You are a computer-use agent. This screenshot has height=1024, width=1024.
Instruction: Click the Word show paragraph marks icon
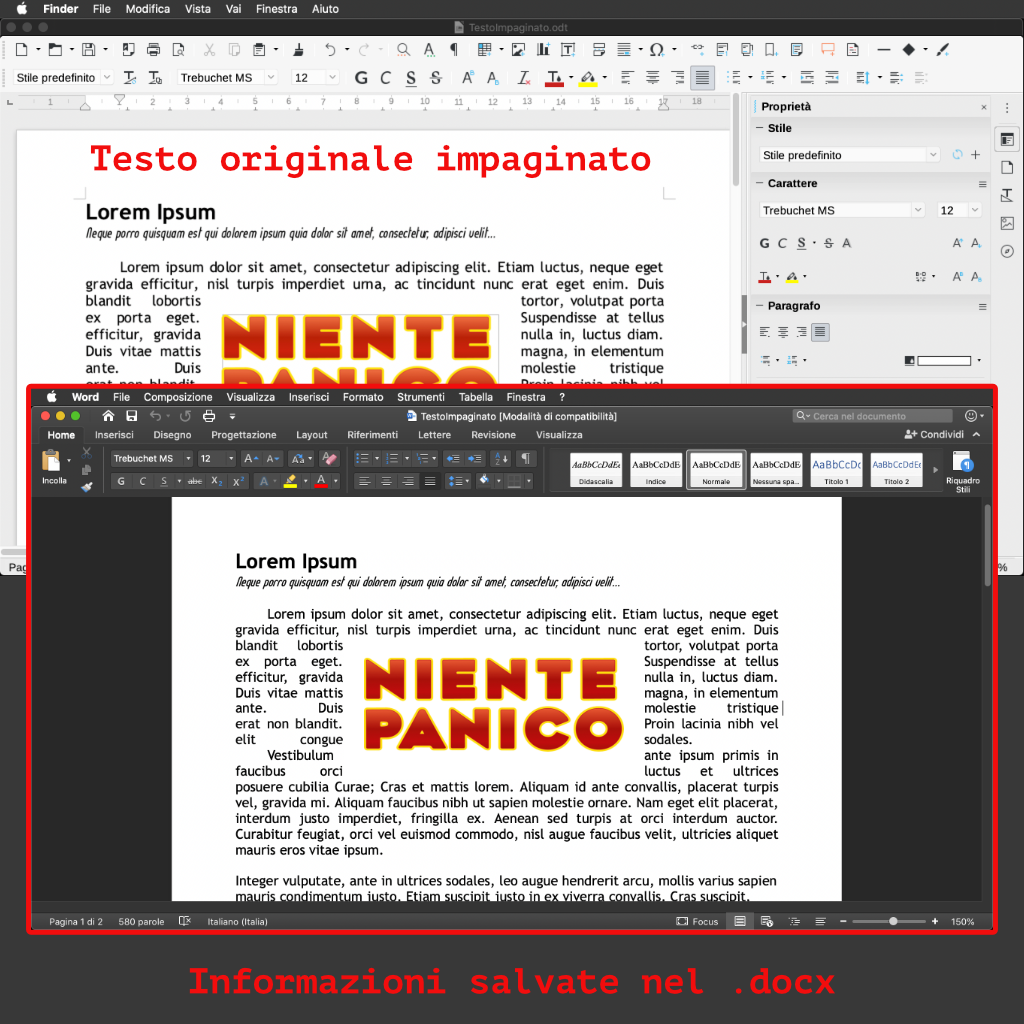coord(525,458)
